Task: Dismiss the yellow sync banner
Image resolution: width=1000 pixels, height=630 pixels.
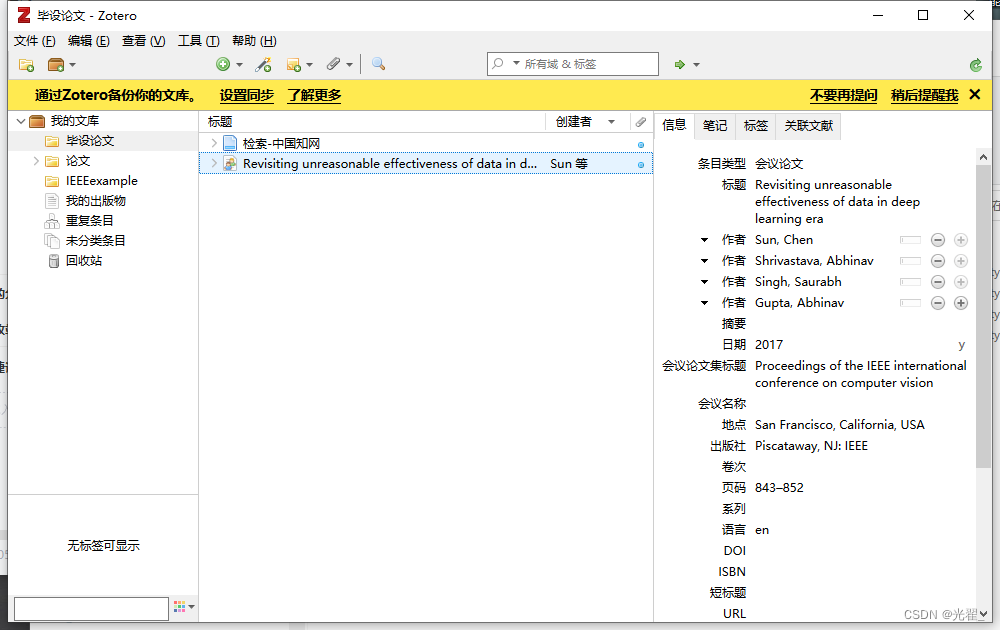Action: pos(974,95)
